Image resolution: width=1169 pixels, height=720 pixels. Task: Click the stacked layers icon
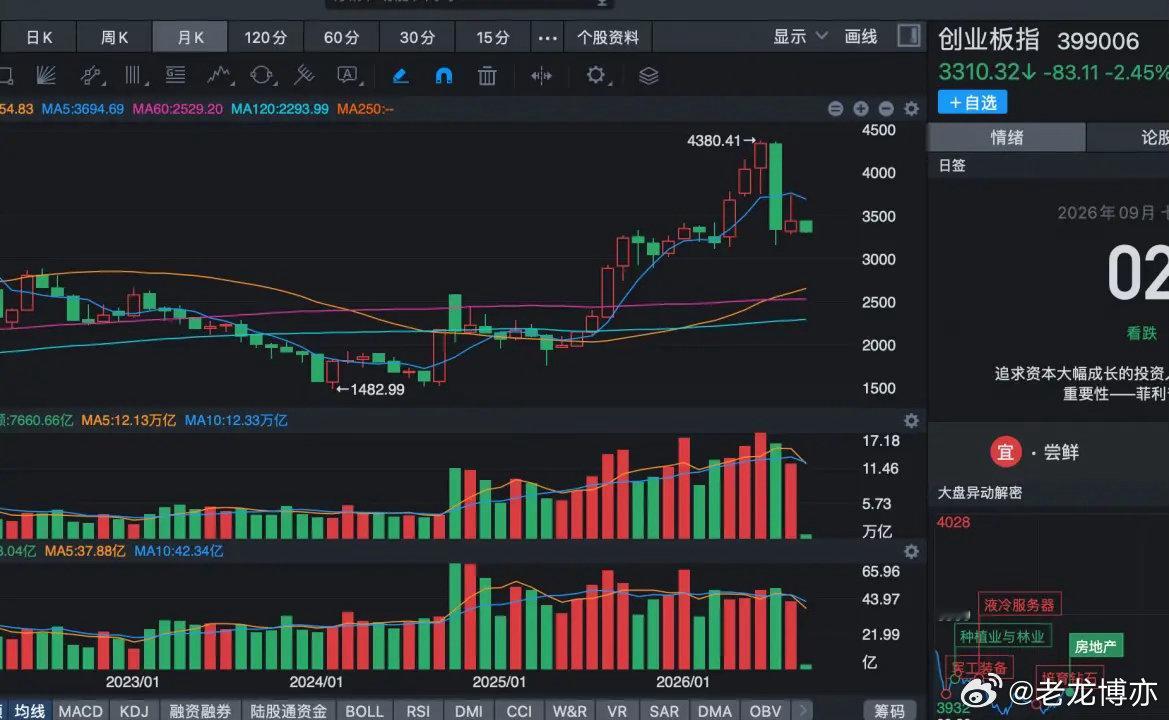pyautogui.click(x=649, y=75)
